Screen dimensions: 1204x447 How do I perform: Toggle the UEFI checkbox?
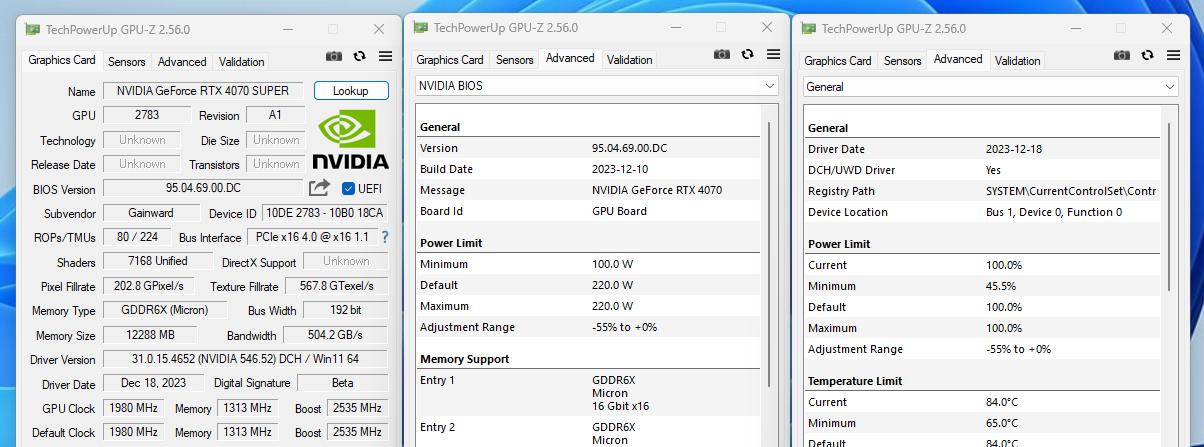coord(348,188)
